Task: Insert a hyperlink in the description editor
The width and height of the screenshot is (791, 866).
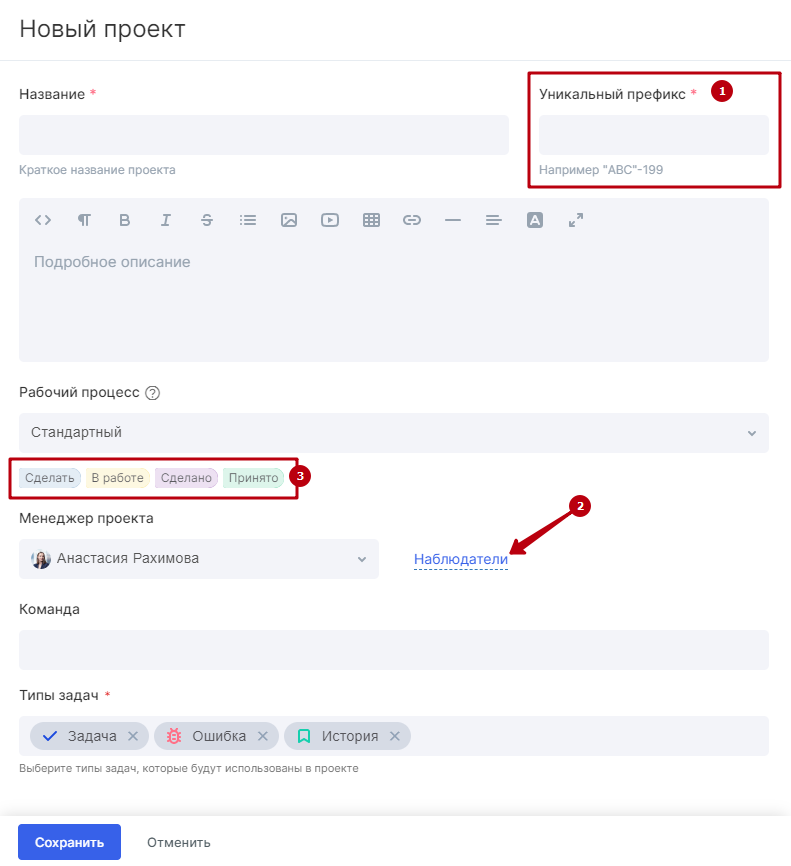Action: pos(412,220)
